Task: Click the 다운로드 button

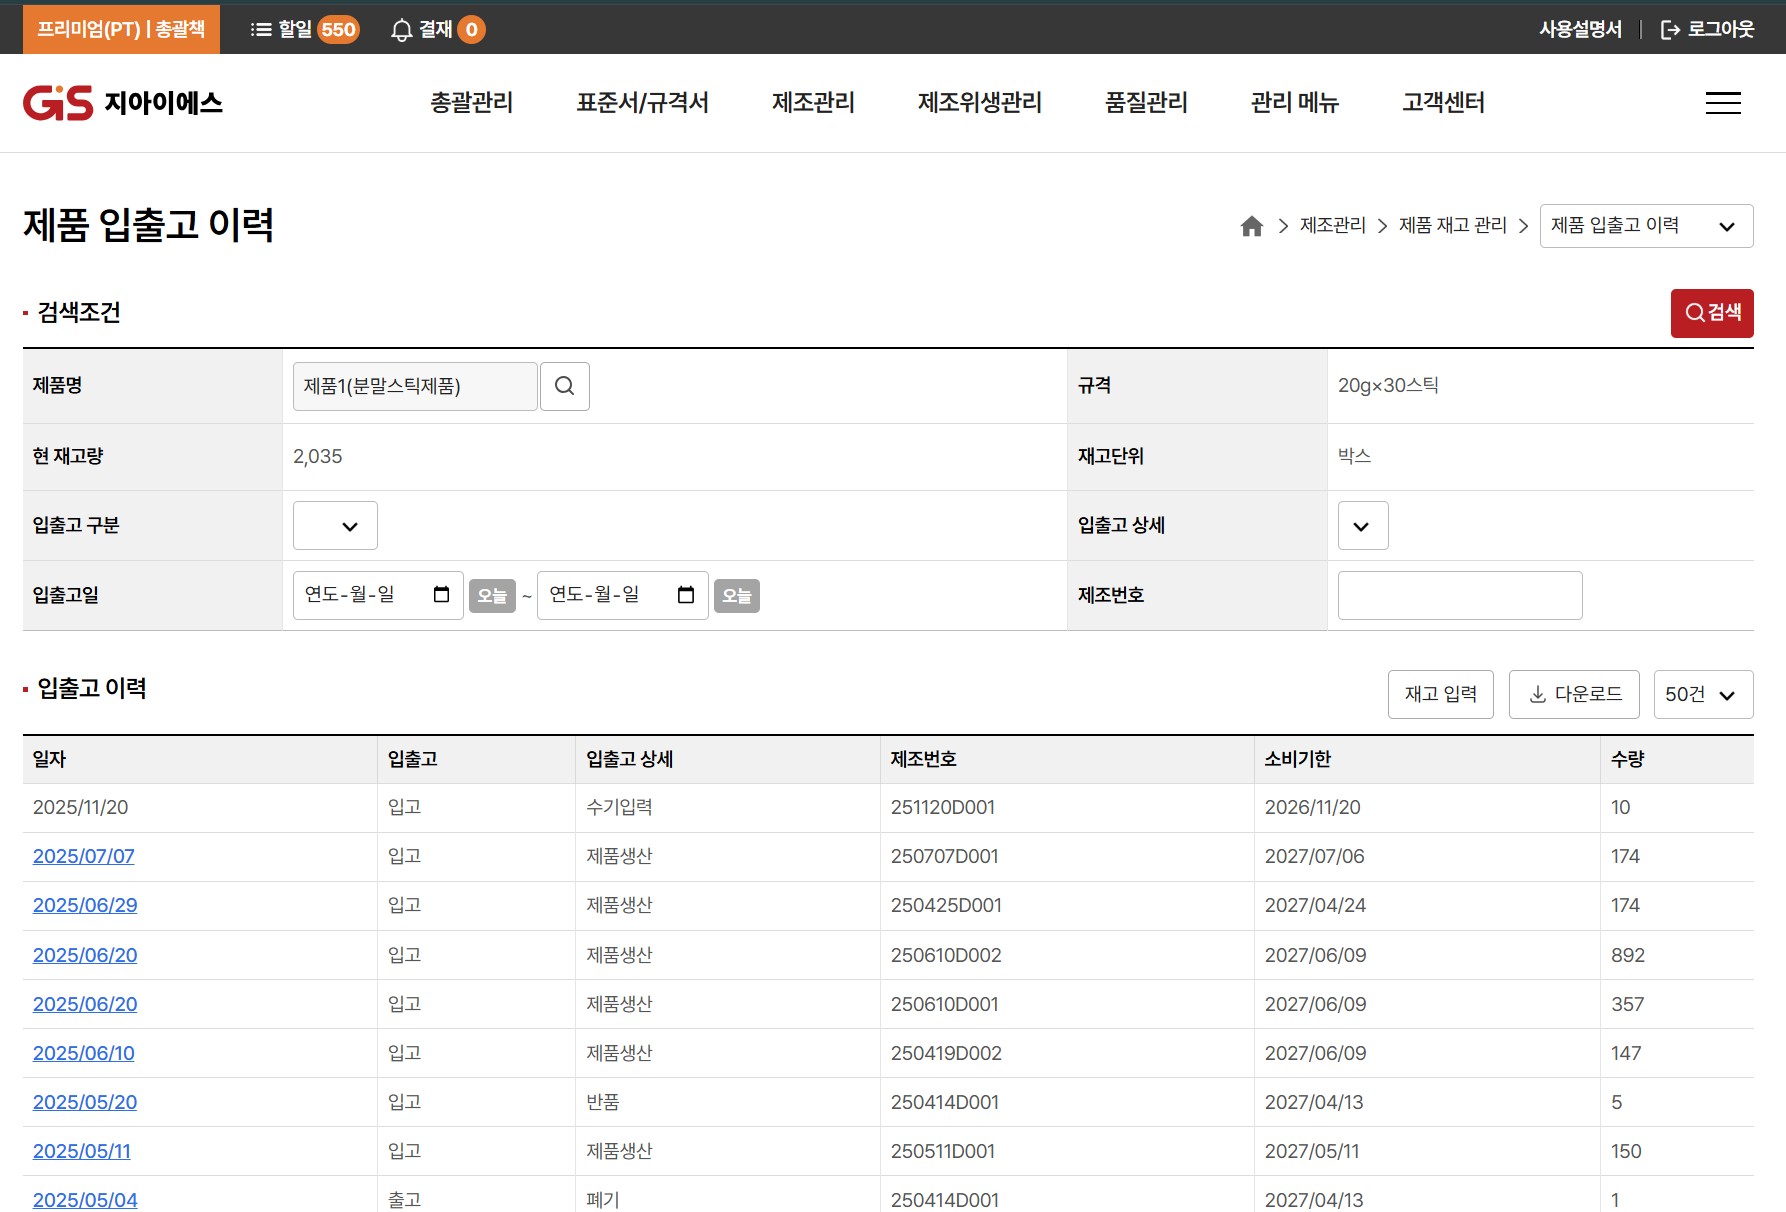Action: [x=1573, y=694]
